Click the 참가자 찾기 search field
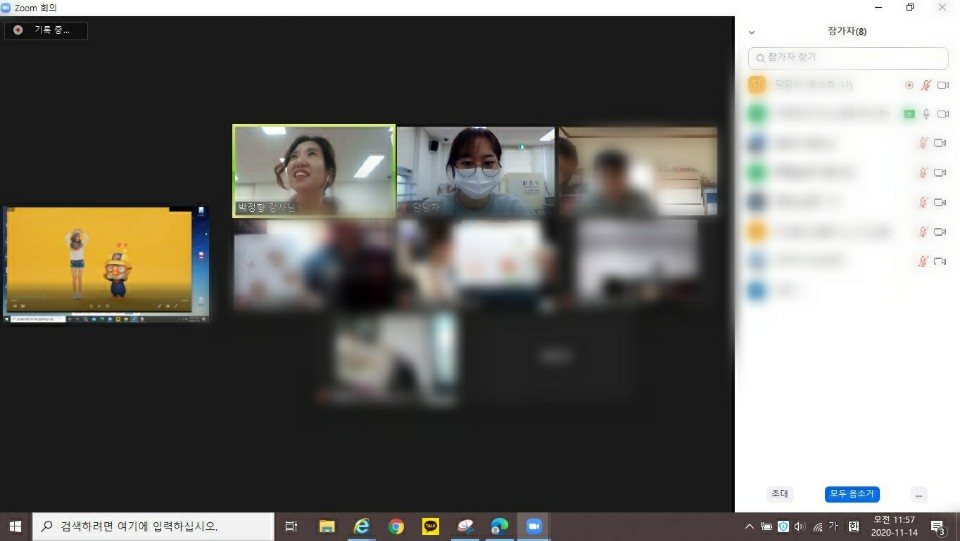Image resolution: width=960 pixels, height=541 pixels. pyautogui.click(x=848, y=58)
